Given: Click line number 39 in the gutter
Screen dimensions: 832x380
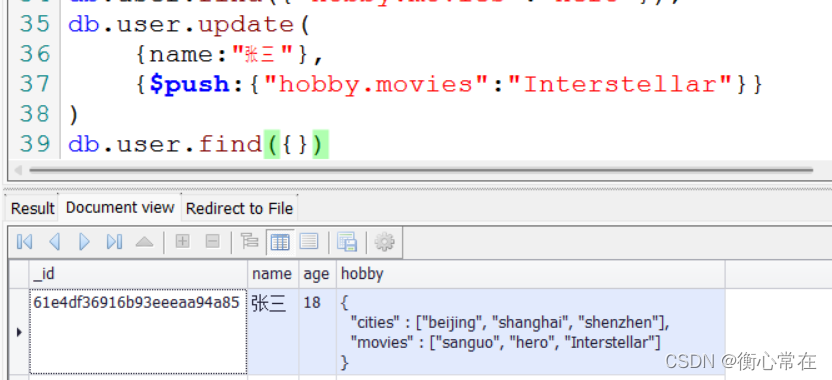Looking at the screenshot, I should [34, 144].
